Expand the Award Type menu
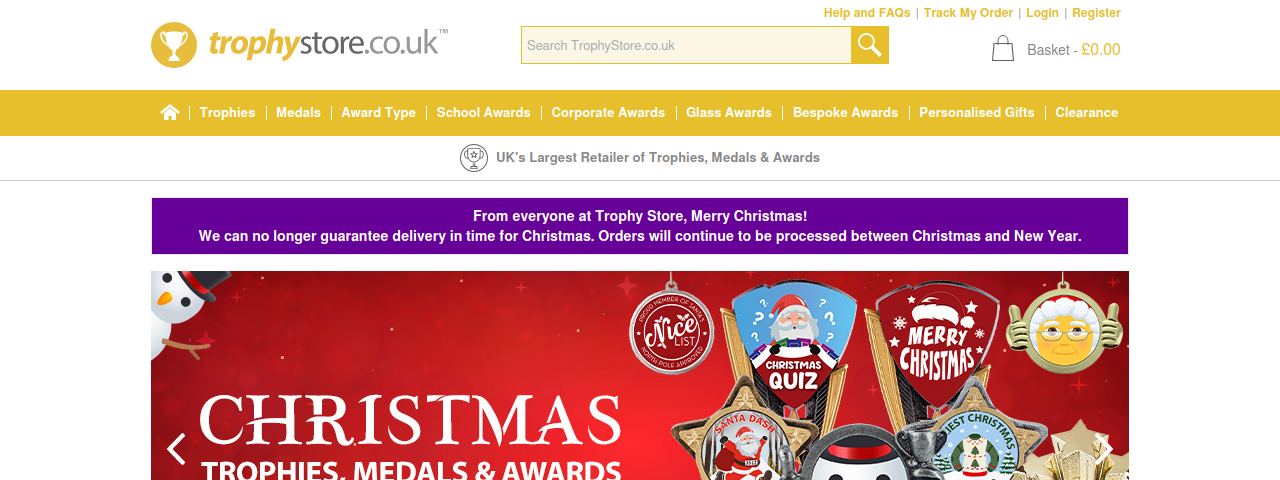 378,113
